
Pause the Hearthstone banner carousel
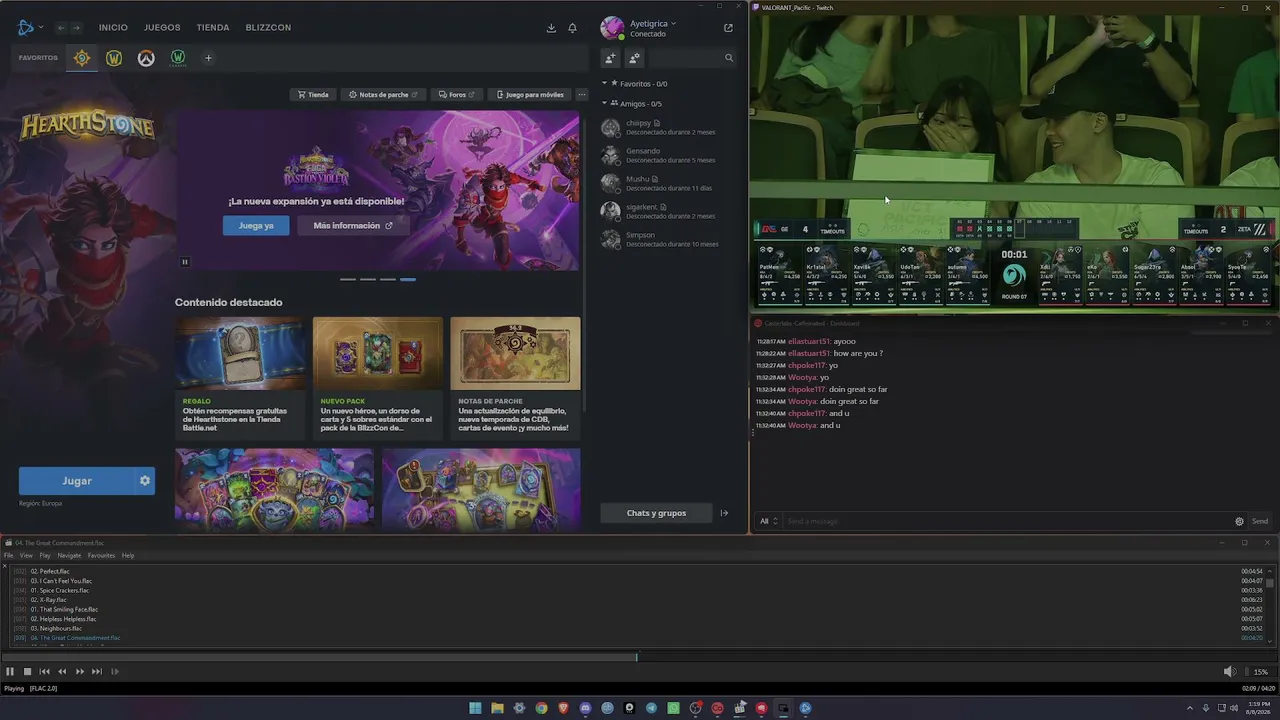pyautogui.click(x=185, y=262)
